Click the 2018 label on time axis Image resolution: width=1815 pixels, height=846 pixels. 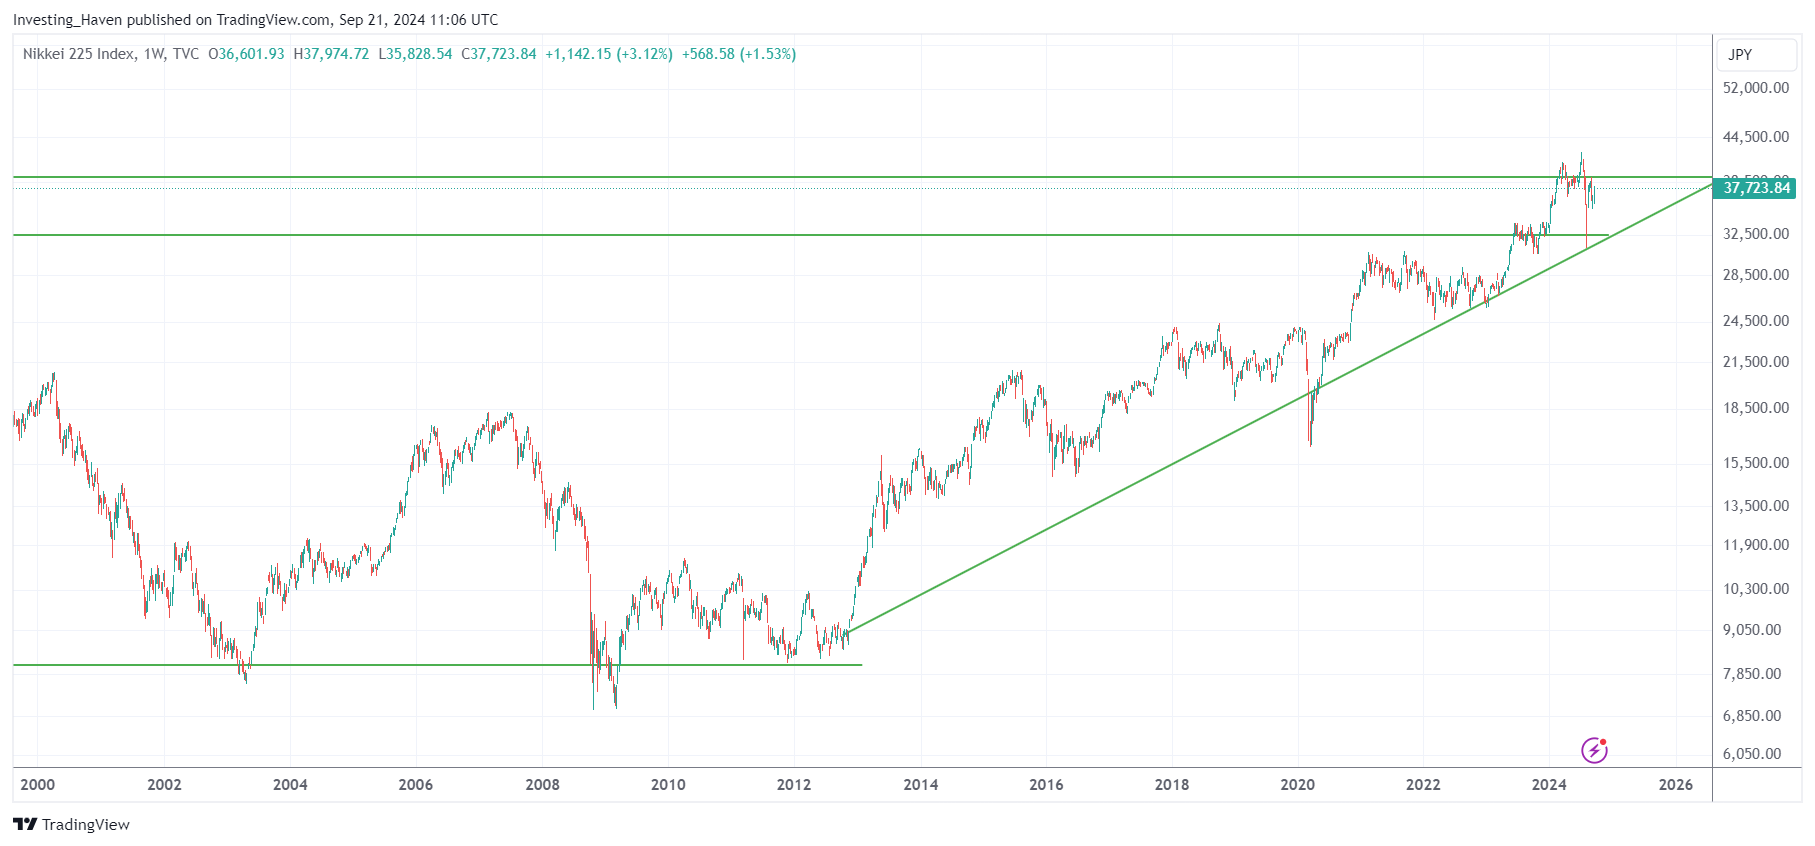point(1172,785)
